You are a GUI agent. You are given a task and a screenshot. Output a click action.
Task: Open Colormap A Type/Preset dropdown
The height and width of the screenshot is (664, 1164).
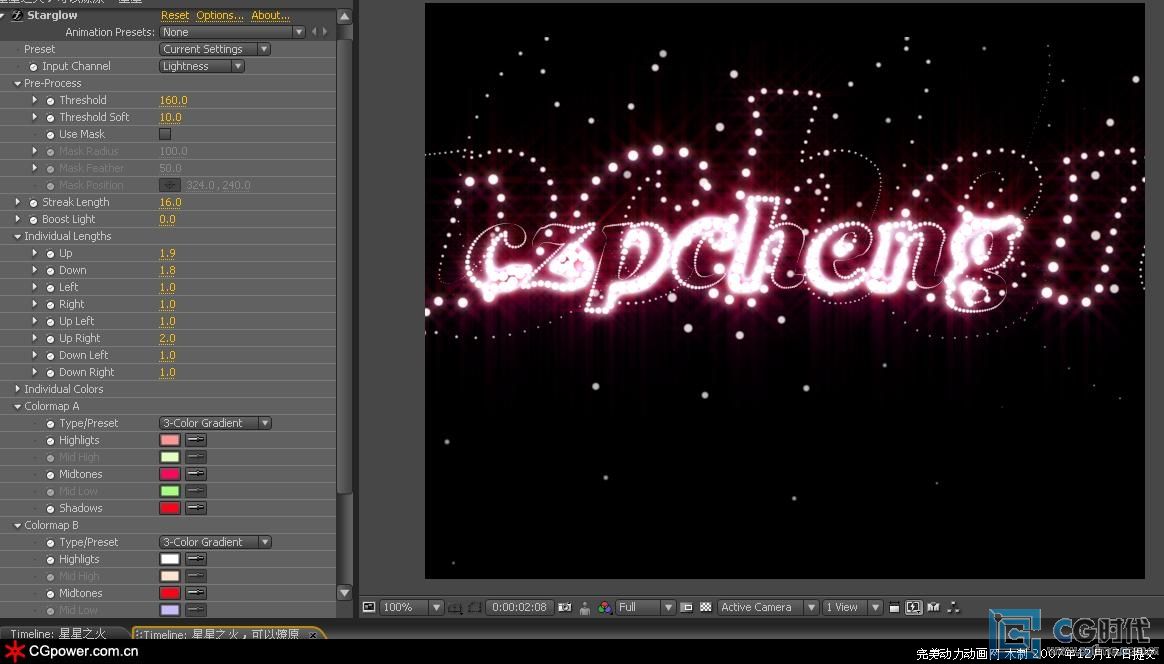[215, 423]
